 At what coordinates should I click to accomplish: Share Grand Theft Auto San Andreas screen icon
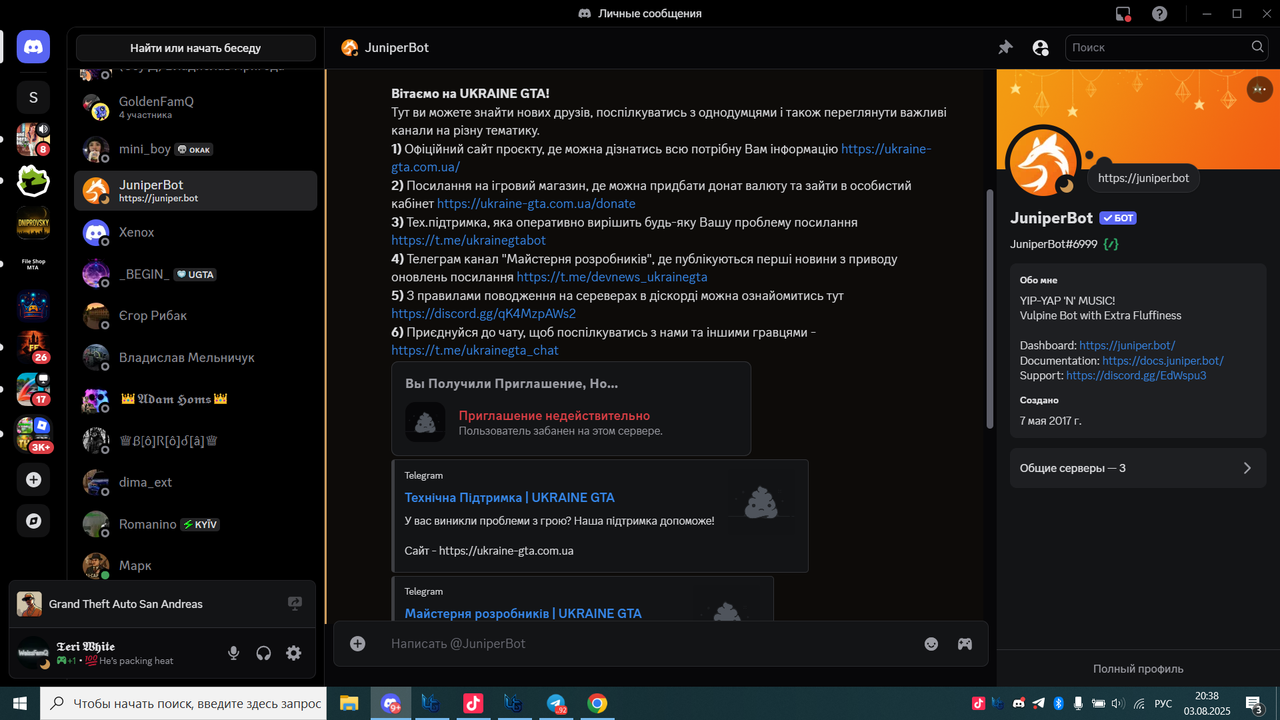coord(295,604)
